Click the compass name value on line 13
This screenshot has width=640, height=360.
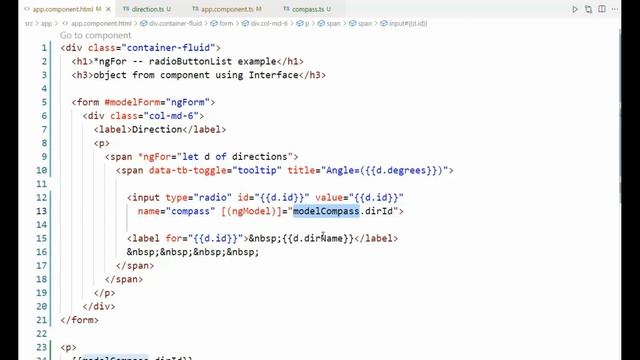pos(190,211)
